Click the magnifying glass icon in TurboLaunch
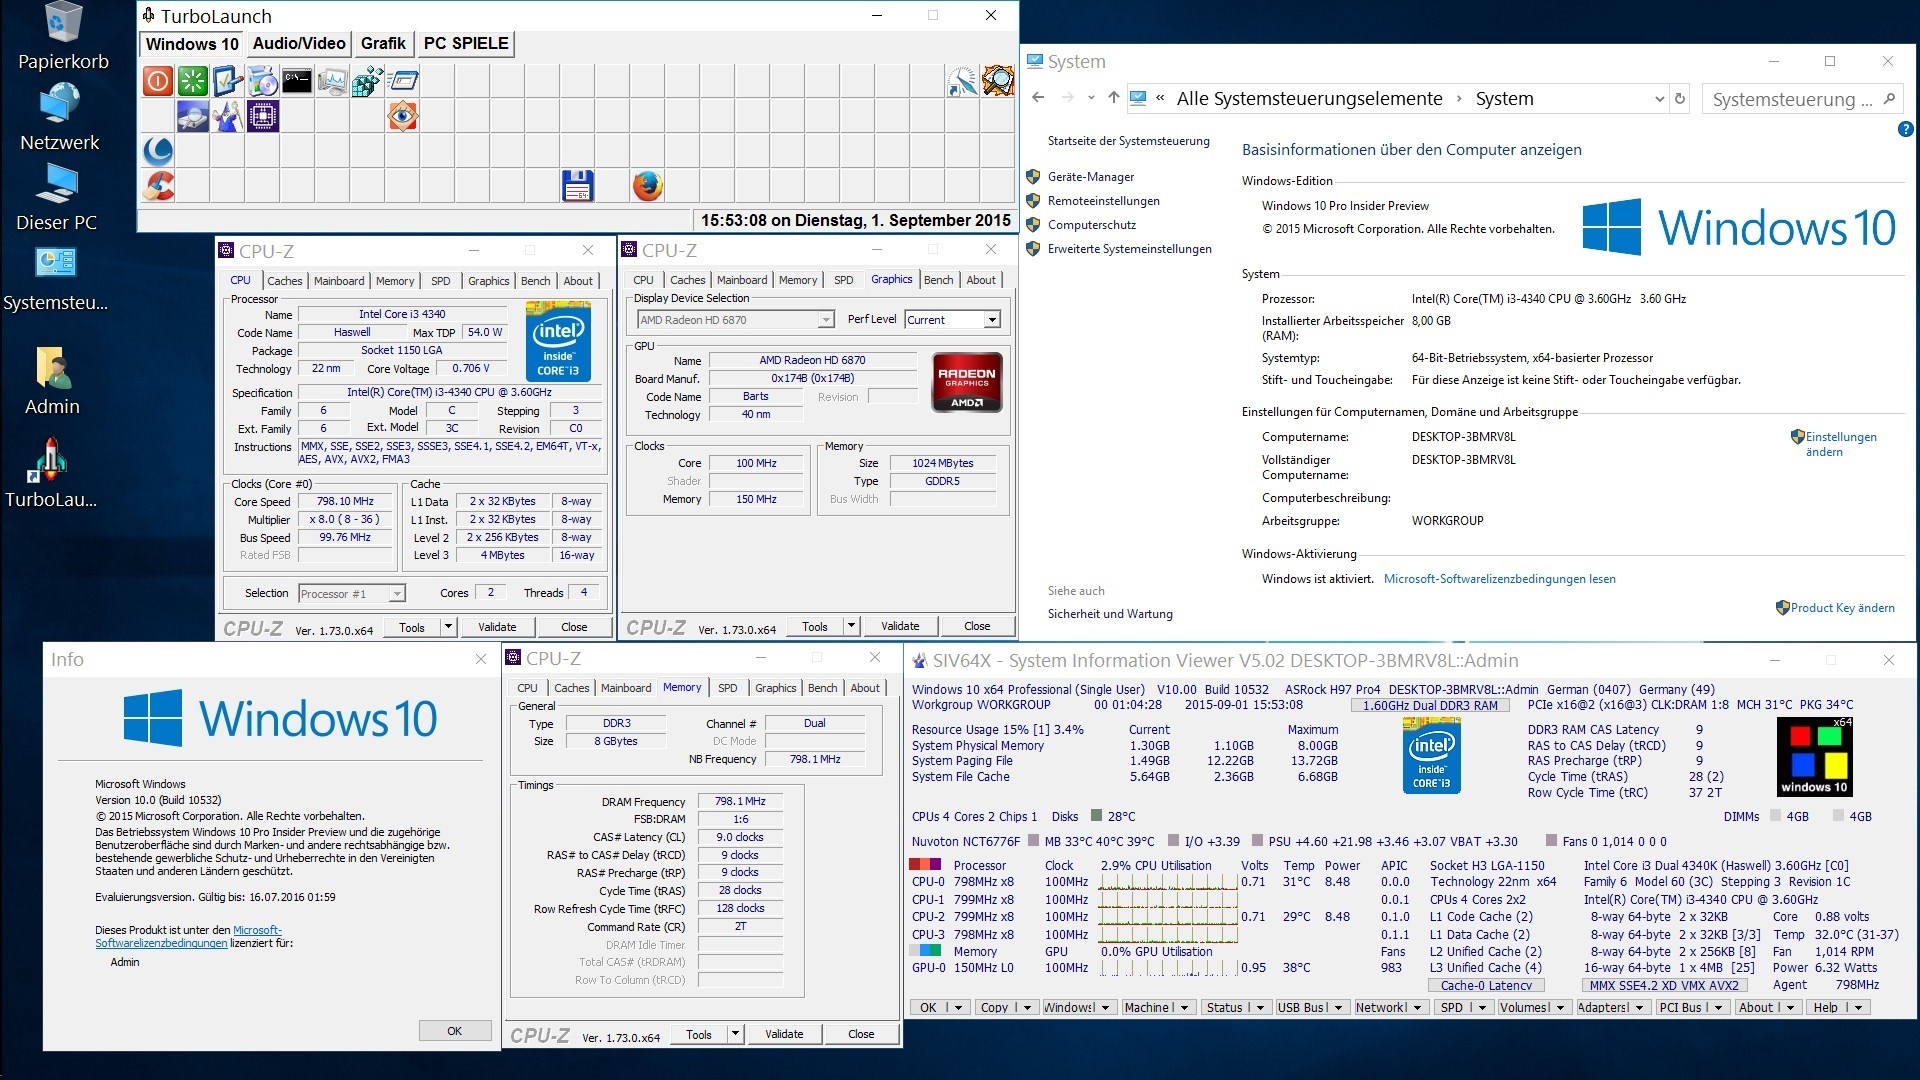Viewport: 1920px width, 1080px height. click(x=997, y=81)
